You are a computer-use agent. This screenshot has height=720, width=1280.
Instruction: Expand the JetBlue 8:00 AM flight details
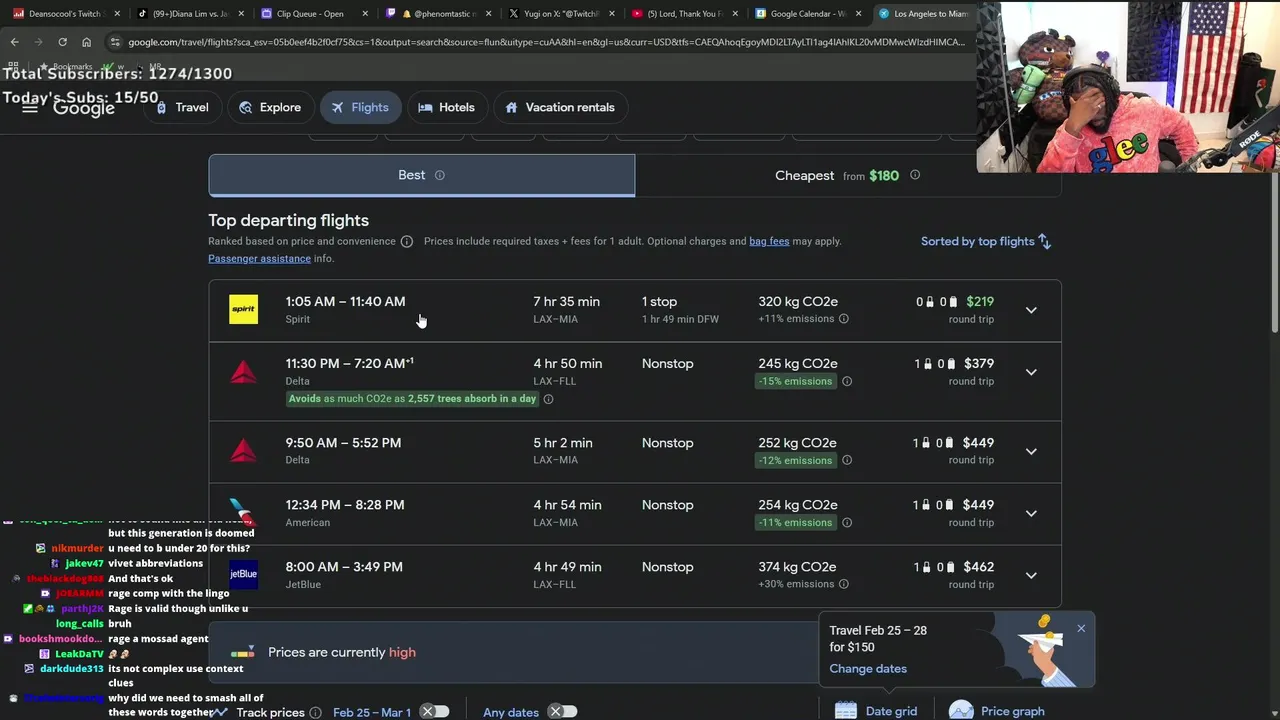[1031, 575]
